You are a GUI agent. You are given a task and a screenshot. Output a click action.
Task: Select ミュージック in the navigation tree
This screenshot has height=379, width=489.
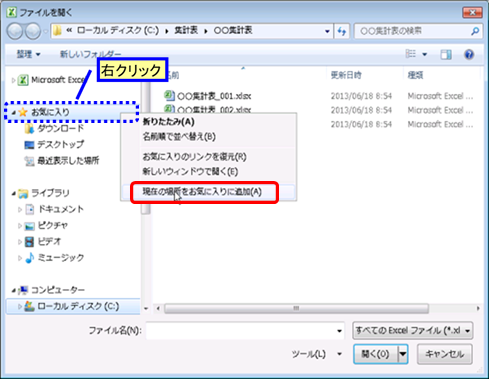coord(61,258)
